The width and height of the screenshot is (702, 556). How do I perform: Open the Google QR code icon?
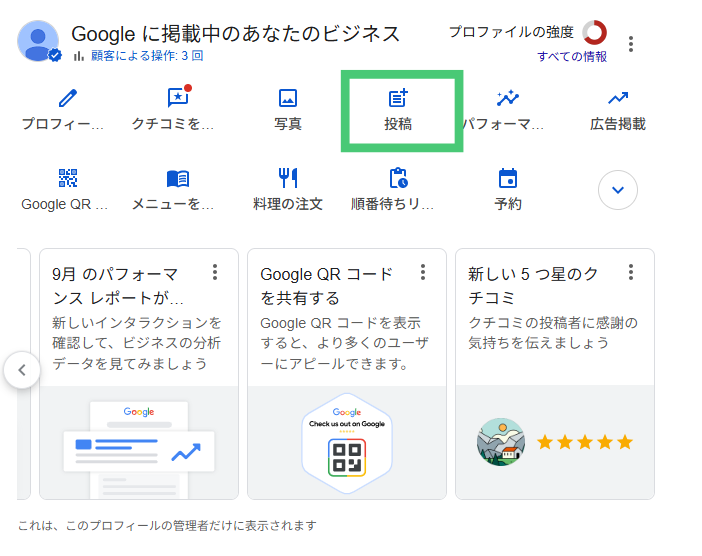pos(67,178)
